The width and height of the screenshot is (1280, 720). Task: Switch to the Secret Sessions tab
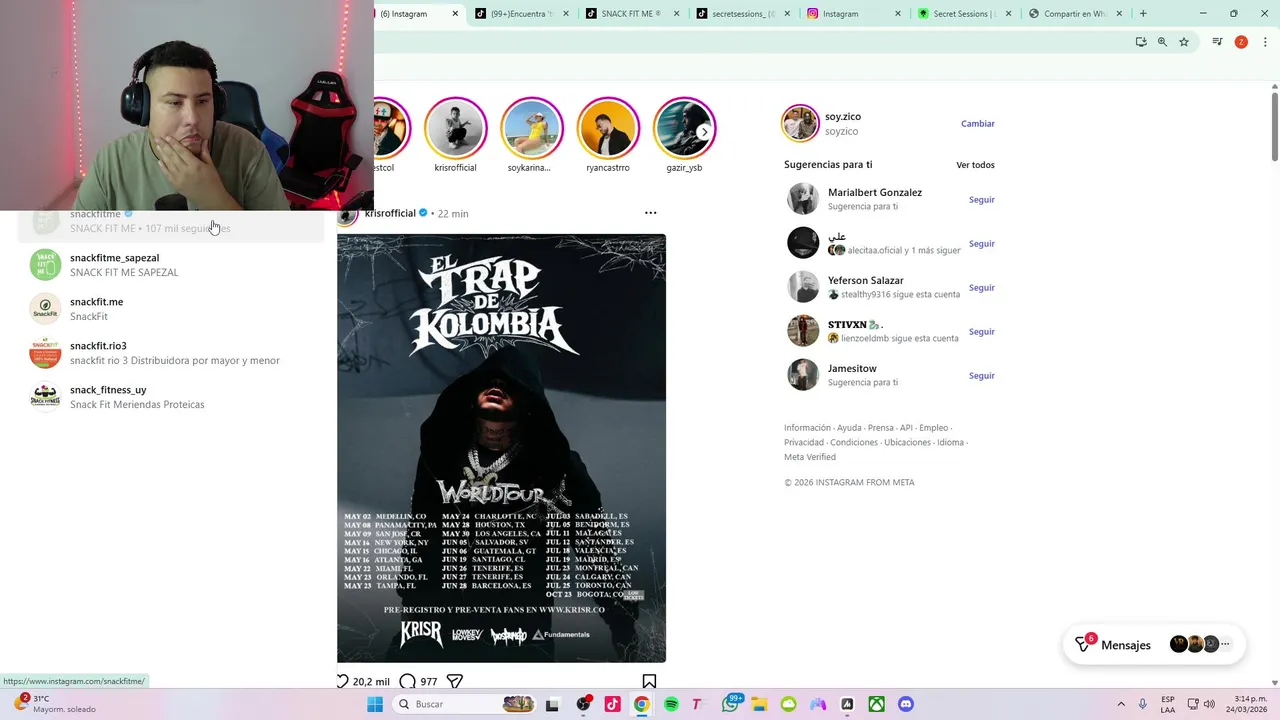[962, 13]
